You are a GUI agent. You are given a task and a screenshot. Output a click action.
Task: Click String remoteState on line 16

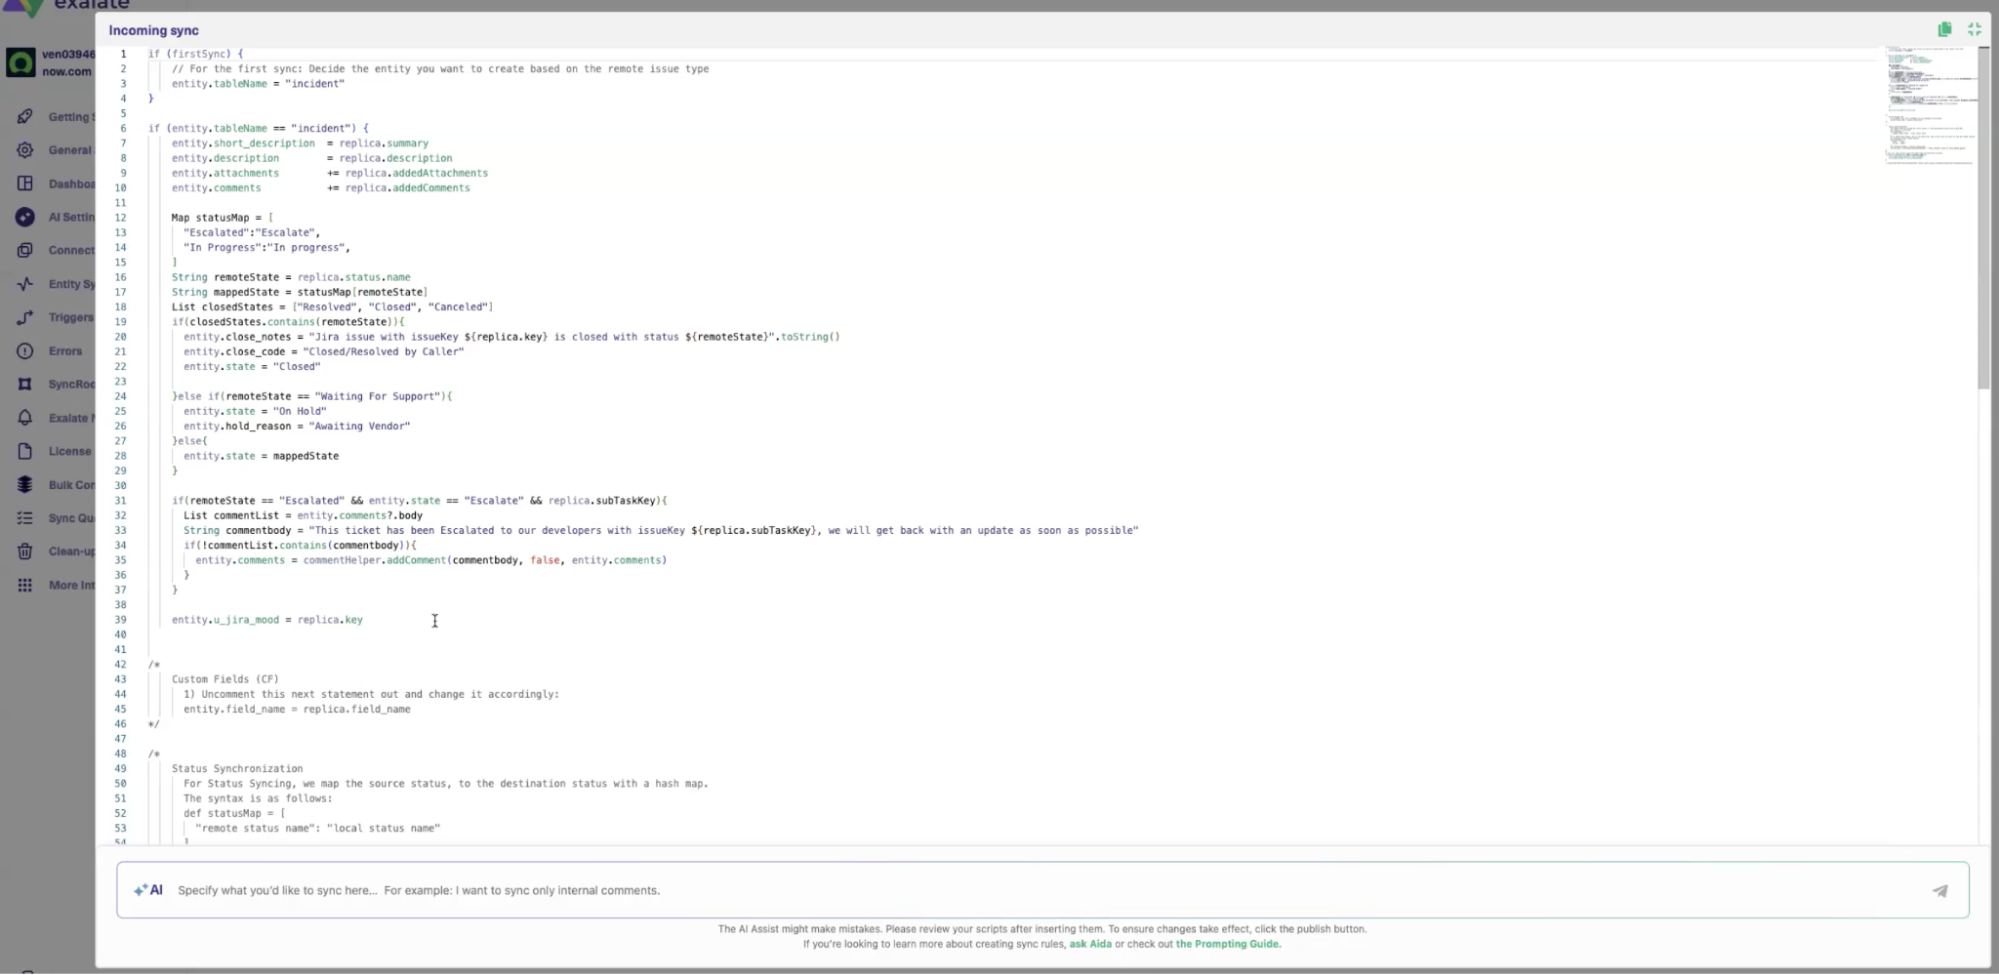click(x=291, y=277)
